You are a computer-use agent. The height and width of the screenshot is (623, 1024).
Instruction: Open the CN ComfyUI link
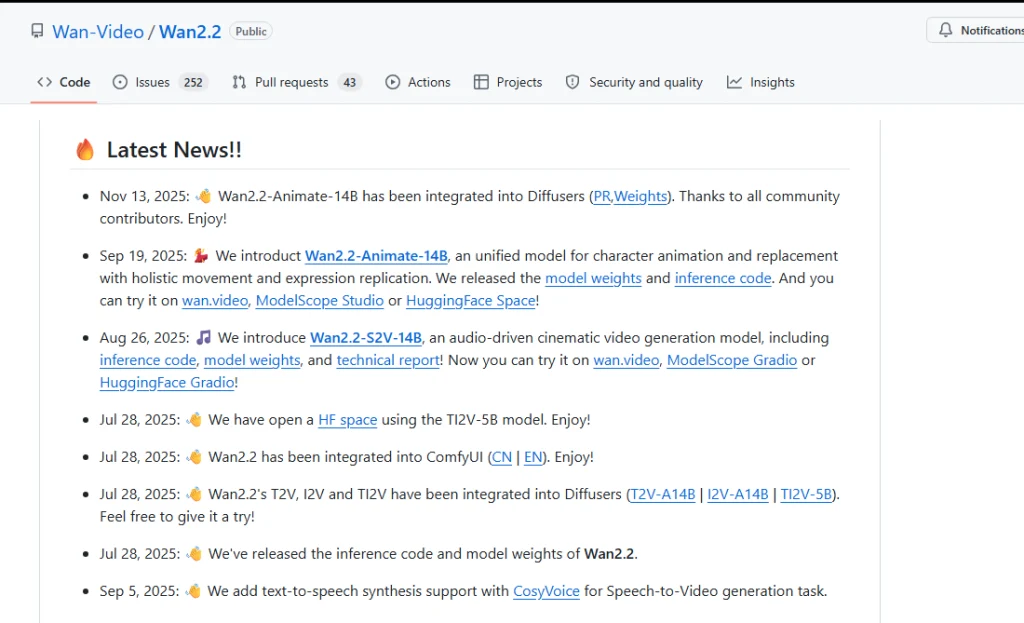(502, 457)
